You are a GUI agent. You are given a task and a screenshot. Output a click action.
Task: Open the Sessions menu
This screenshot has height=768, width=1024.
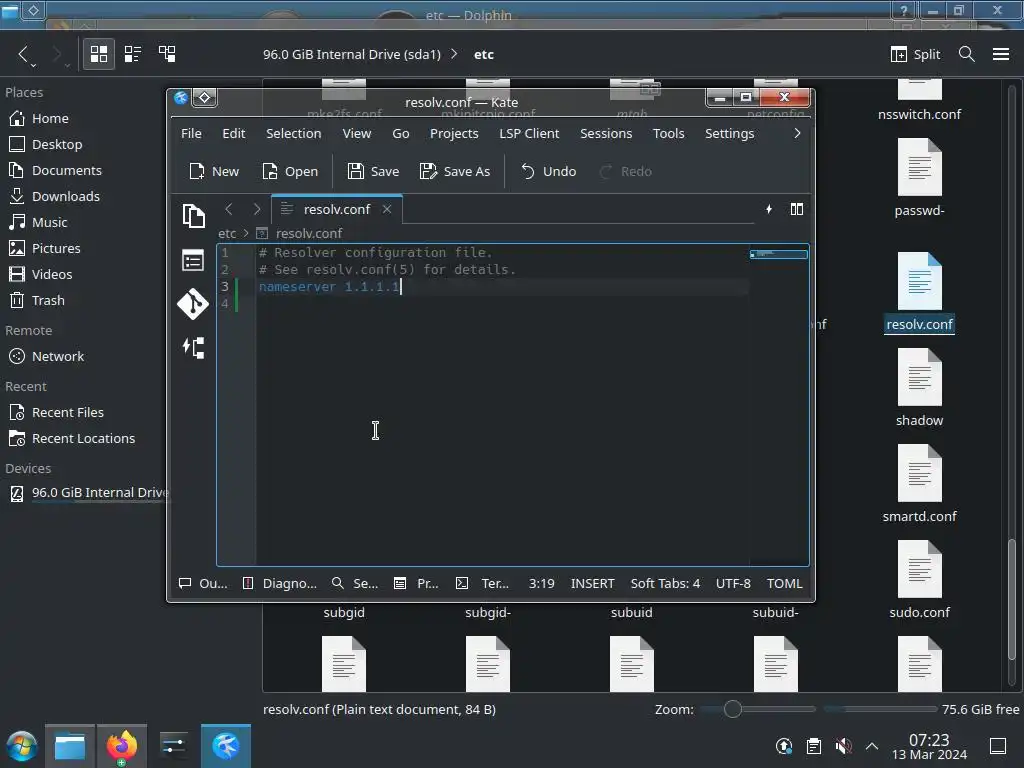click(x=607, y=133)
